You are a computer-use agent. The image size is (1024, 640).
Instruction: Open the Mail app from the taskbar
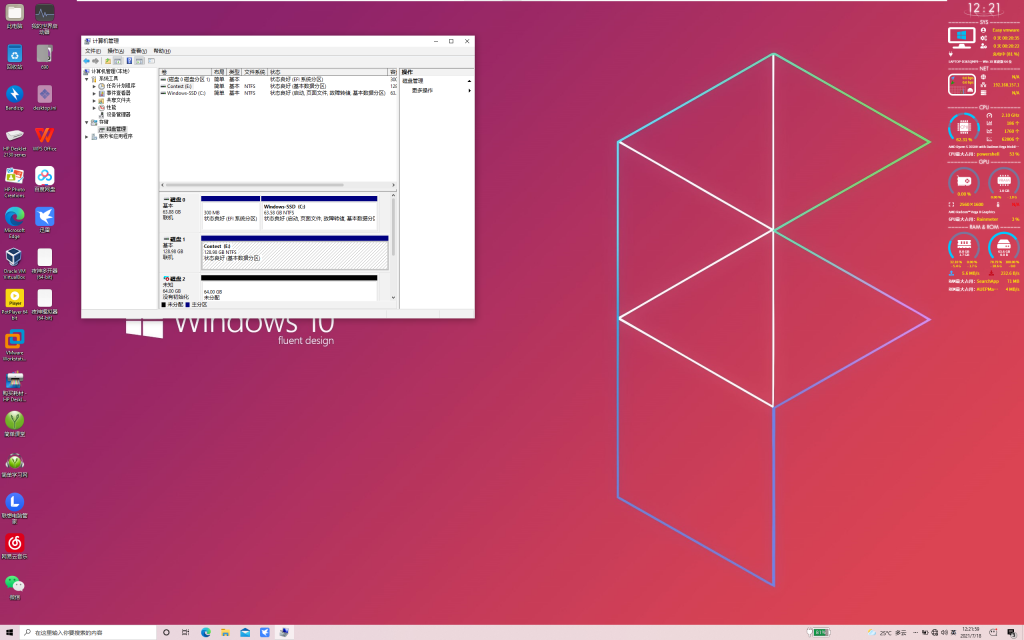(x=245, y=632)
